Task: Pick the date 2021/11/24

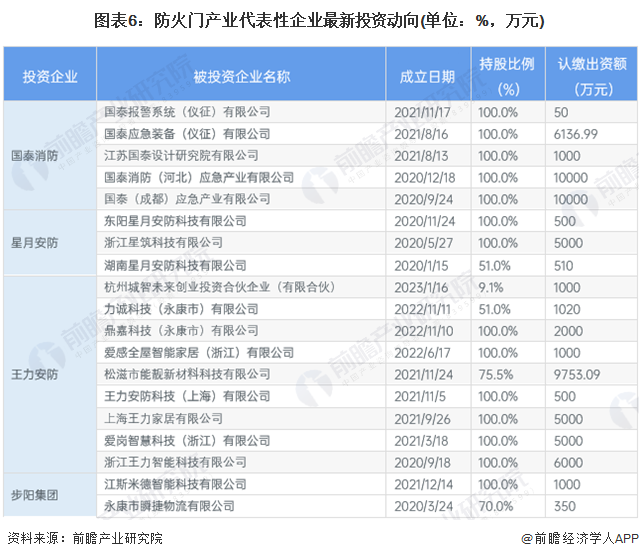Action: pyautogui.click(x=423, y=375)
